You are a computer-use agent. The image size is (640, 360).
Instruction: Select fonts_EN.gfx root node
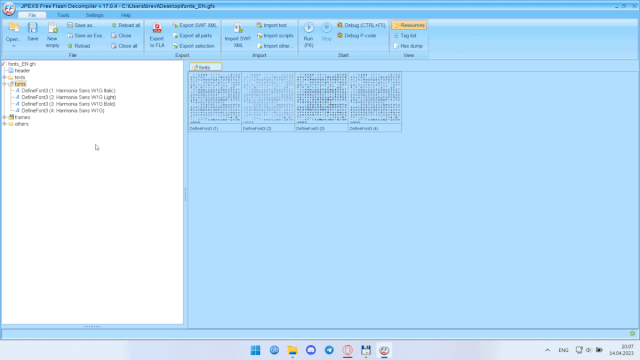pos(22,64)
